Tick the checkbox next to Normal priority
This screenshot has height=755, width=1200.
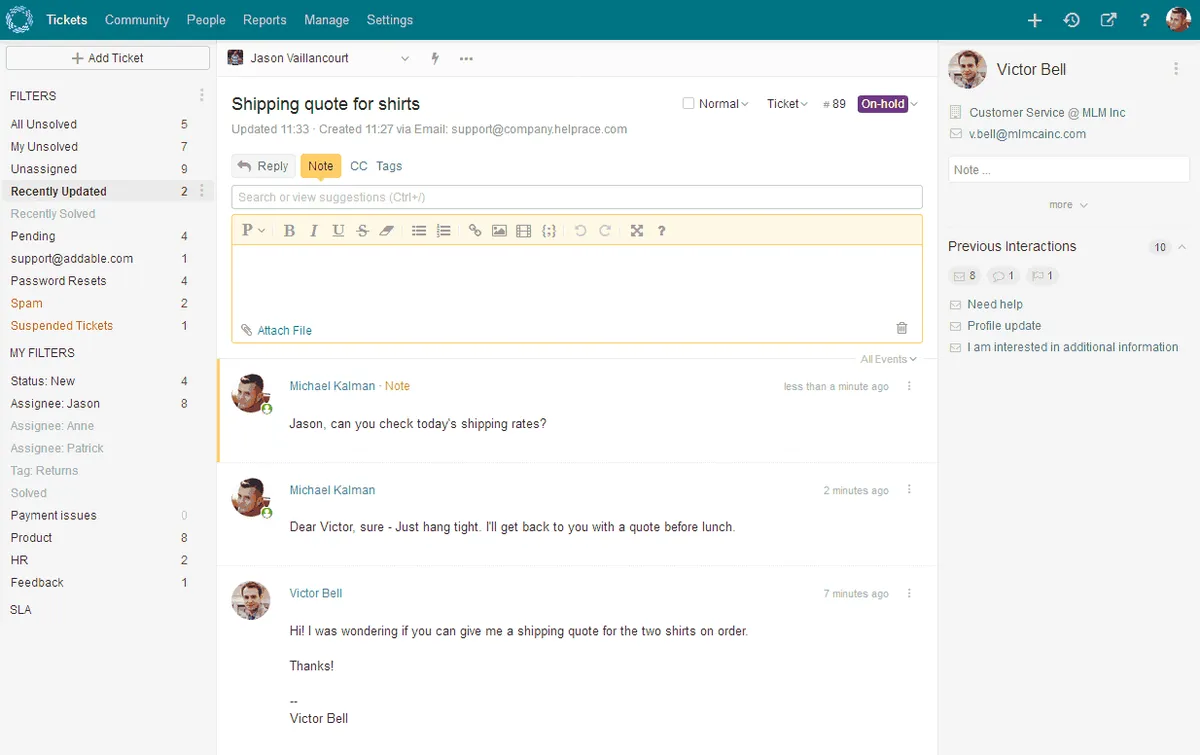pyautogui.click(x=688, y=103)
